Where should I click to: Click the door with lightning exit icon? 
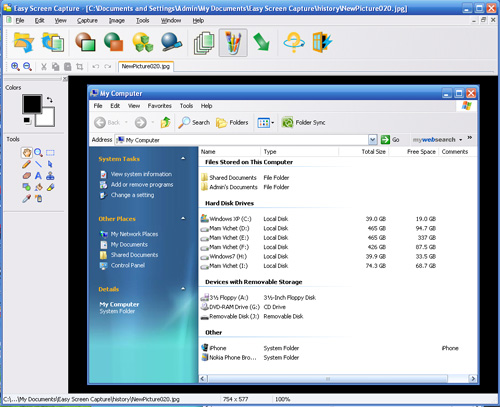(x=322, y=42)
